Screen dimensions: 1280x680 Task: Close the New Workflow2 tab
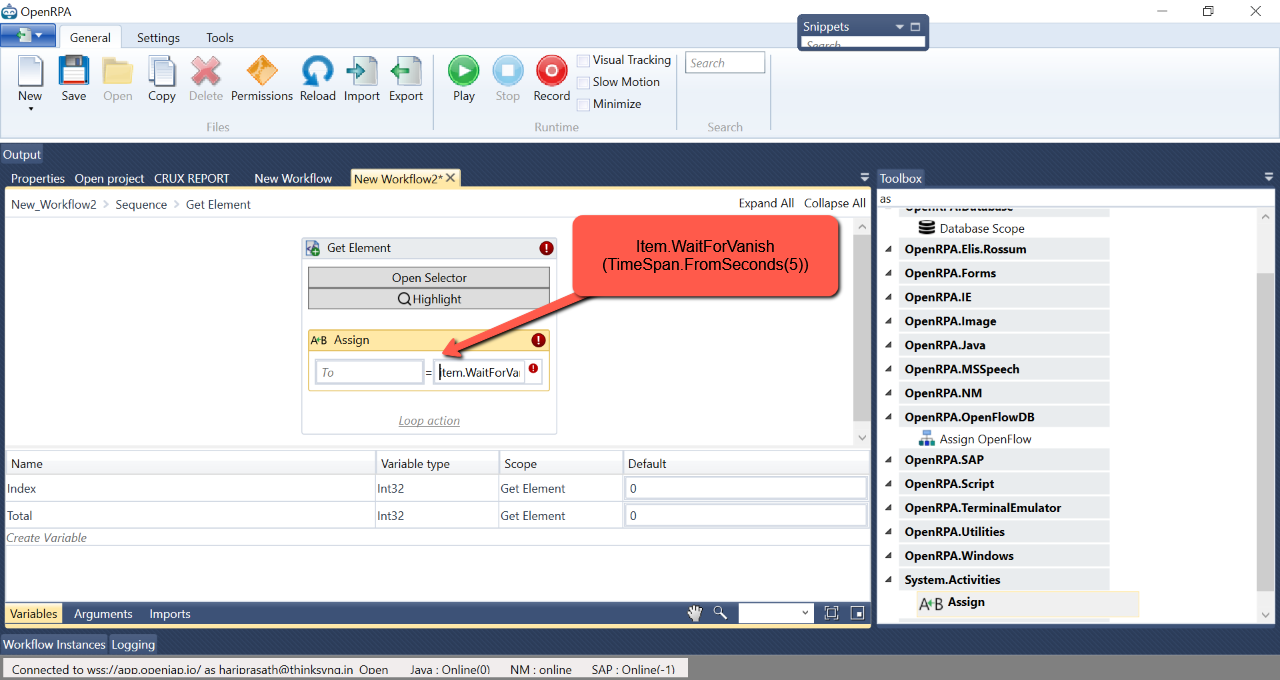click(x=451, y=178)
